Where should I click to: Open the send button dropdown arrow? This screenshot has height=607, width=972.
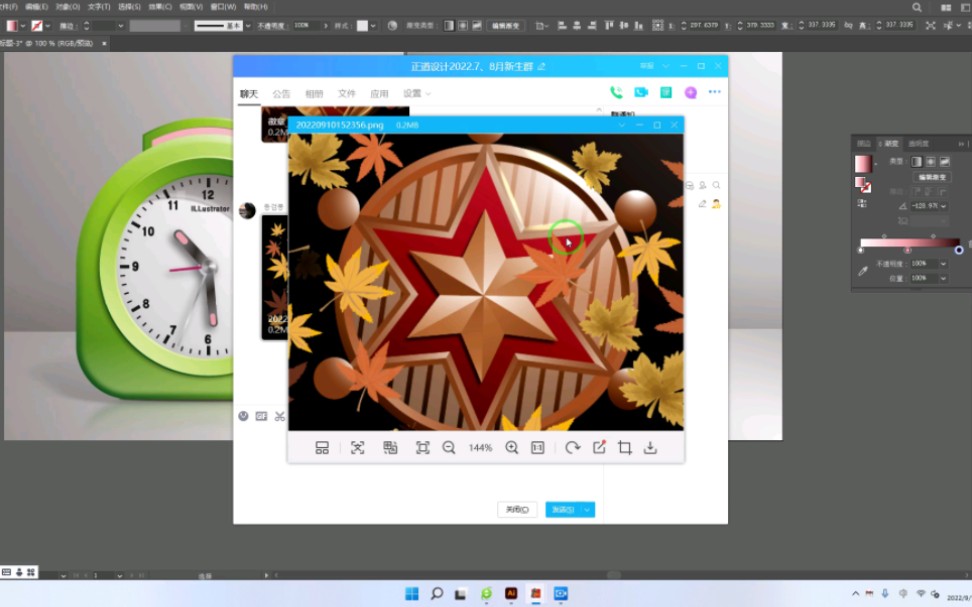pos(589,509)
